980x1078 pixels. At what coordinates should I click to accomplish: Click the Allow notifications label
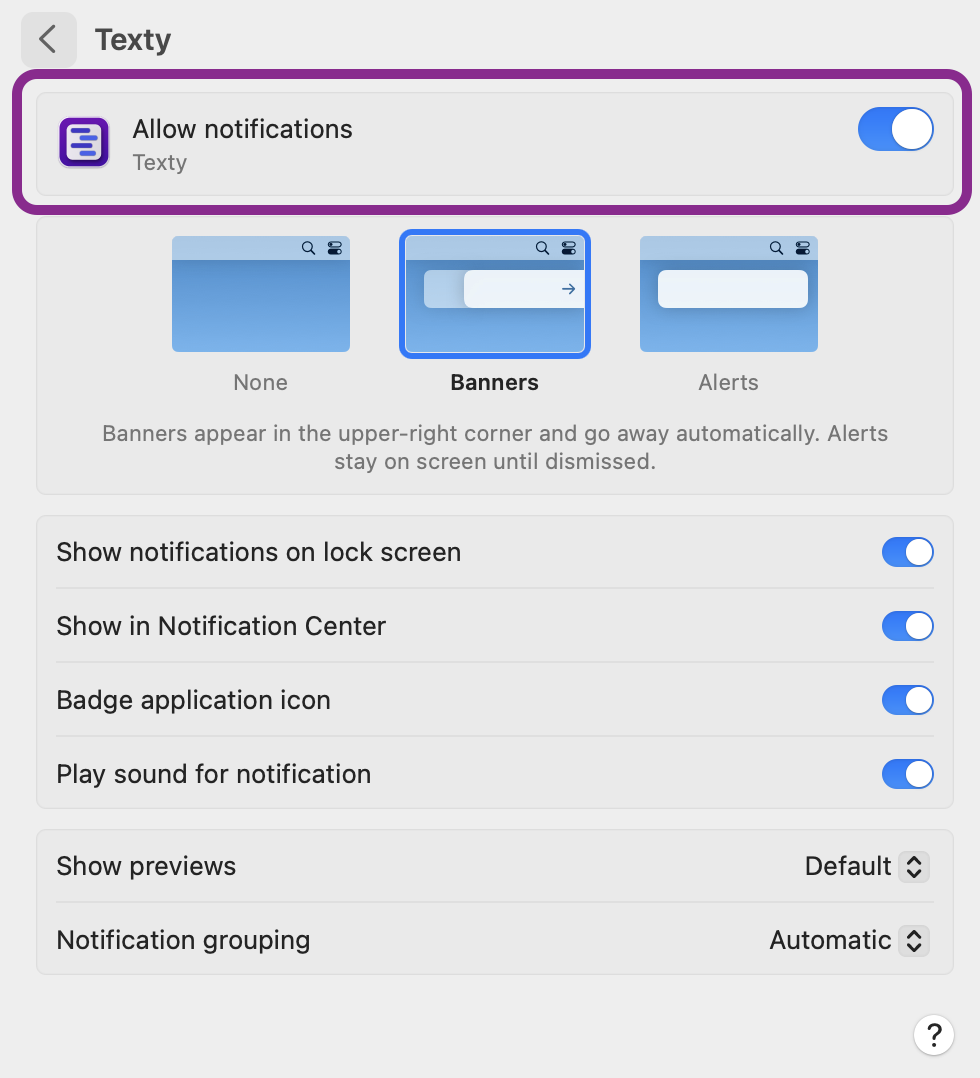coord(242,129)
